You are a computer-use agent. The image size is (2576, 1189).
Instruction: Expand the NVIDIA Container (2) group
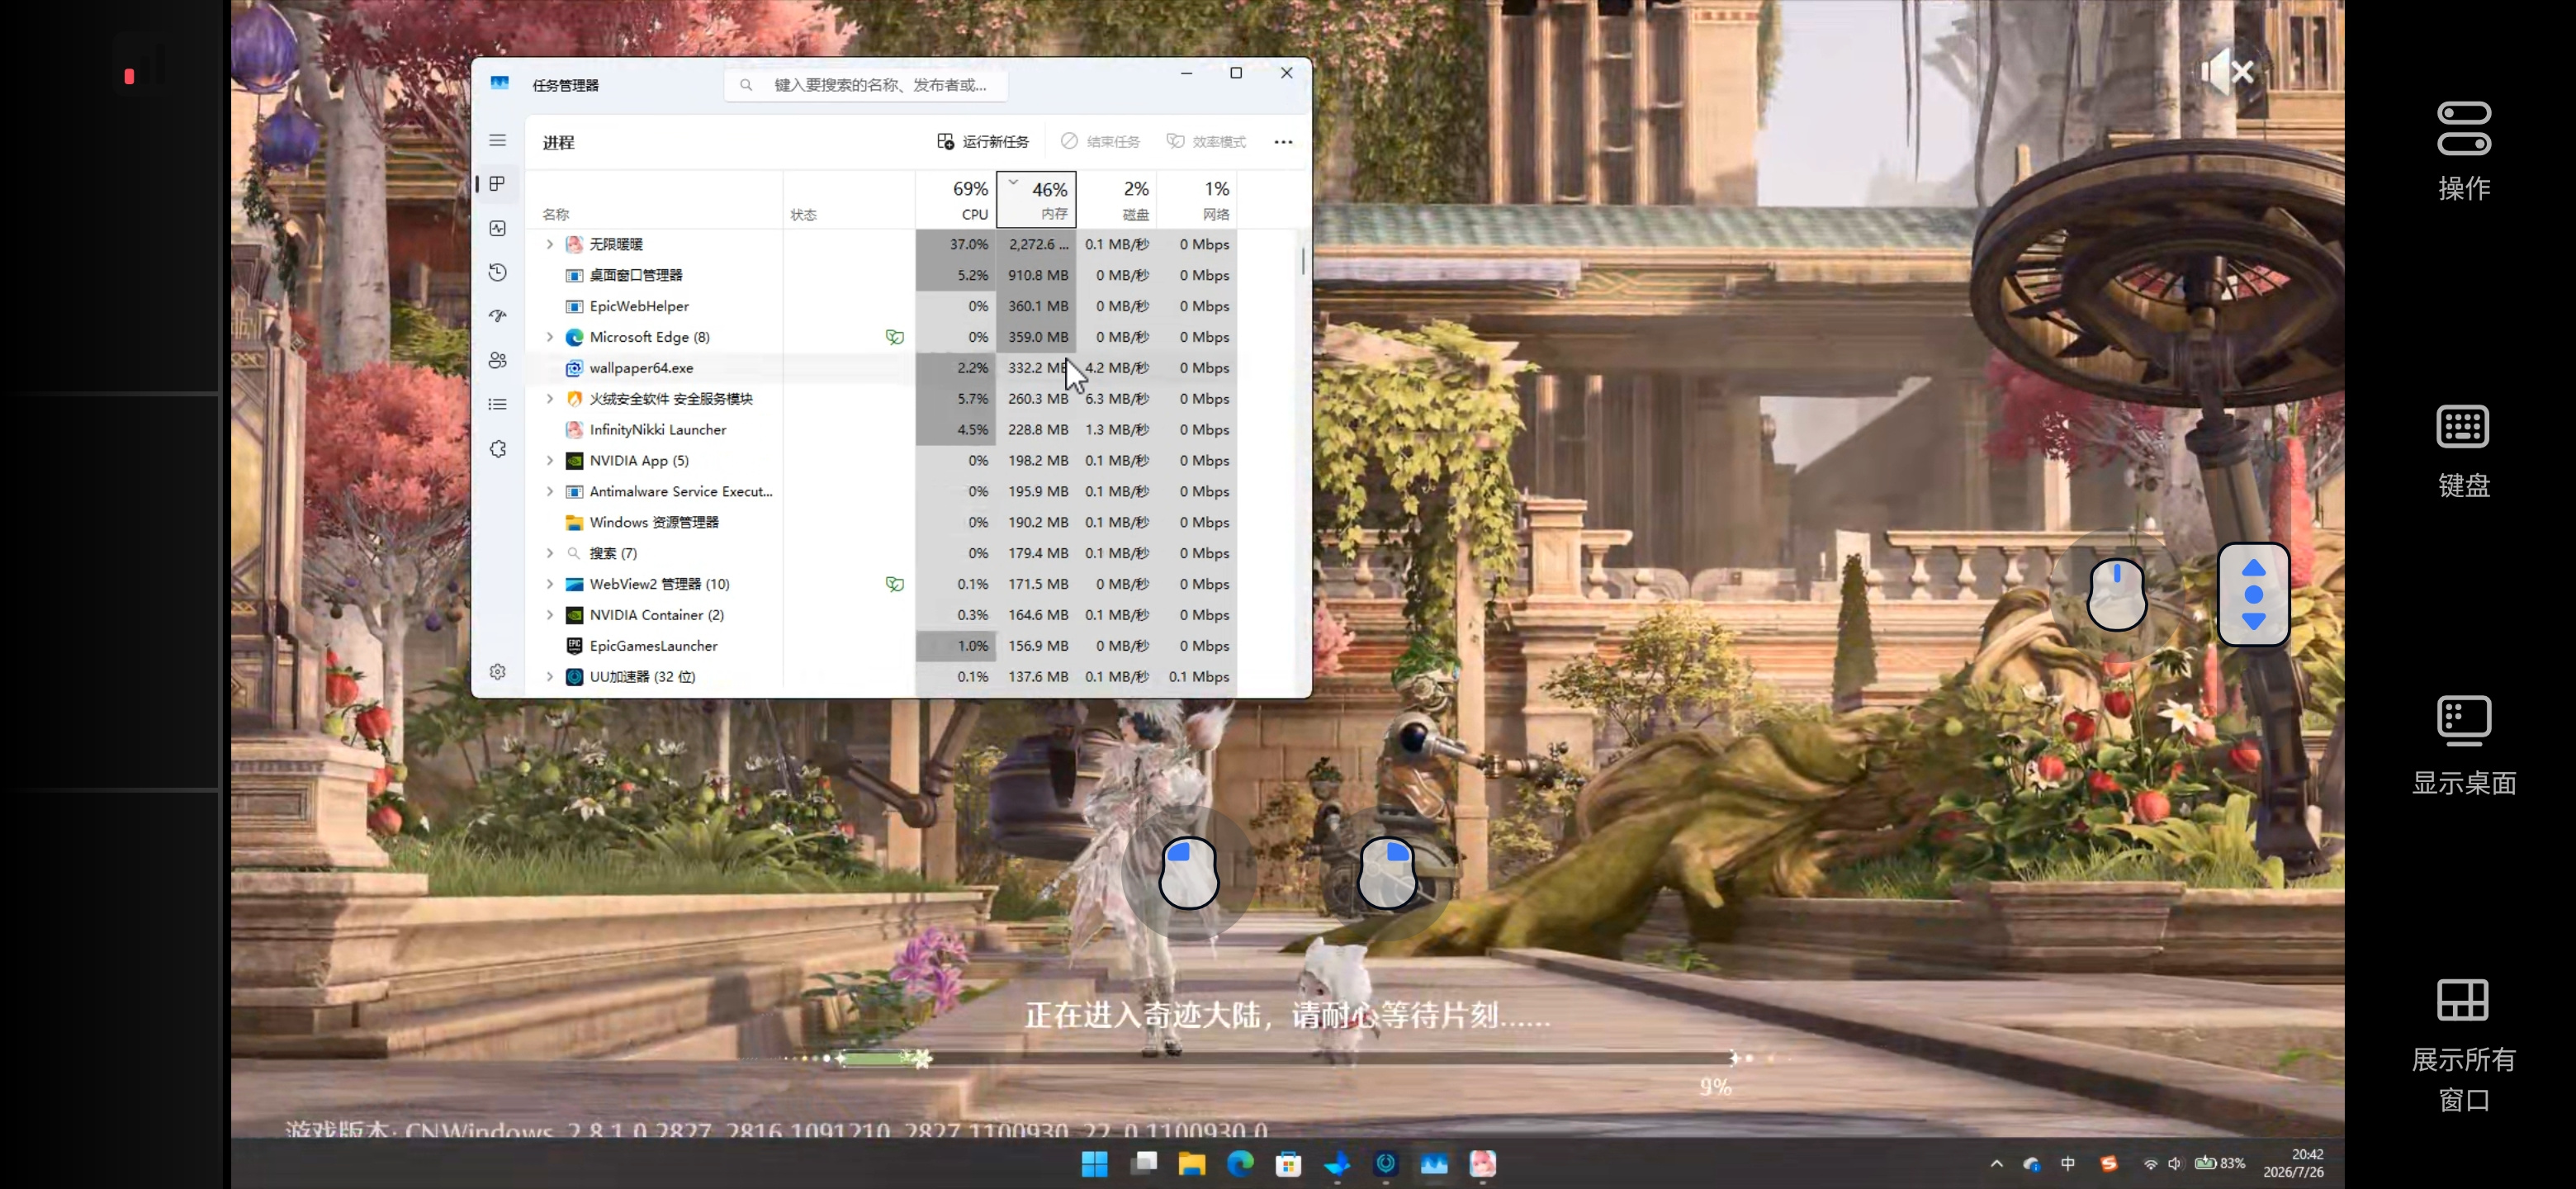pos(549,615)
